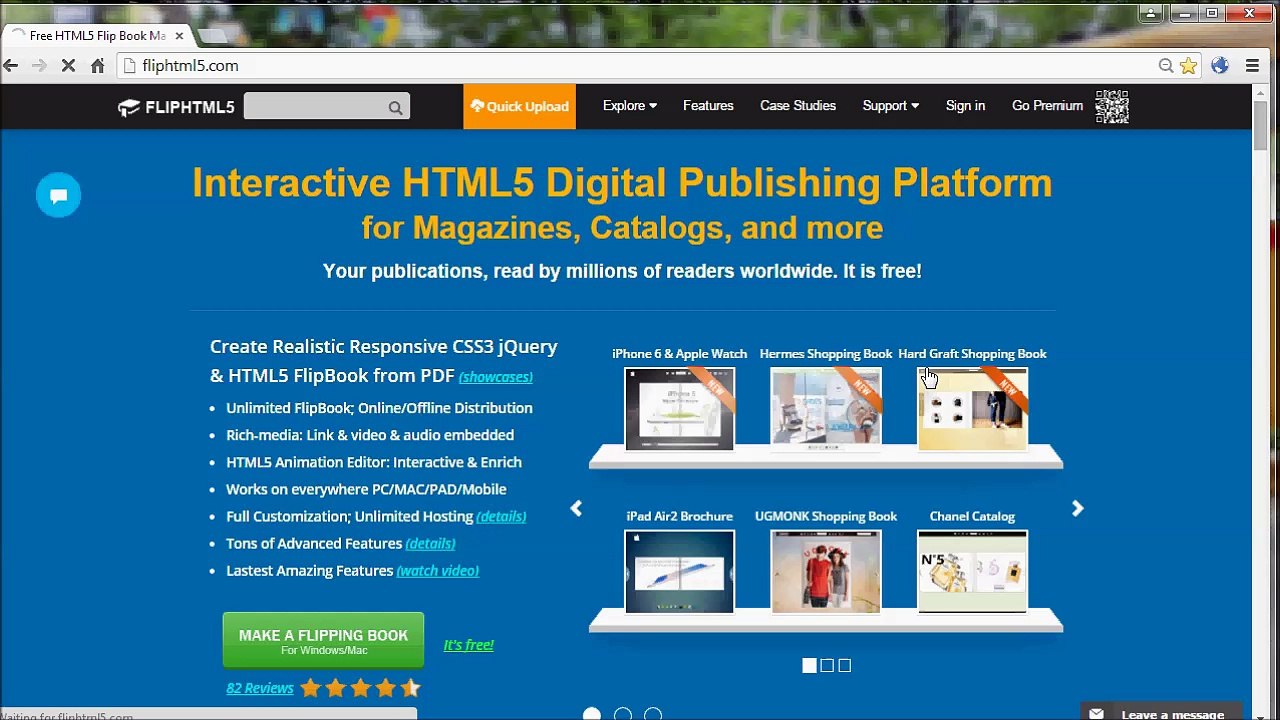The height and width of the screenshot is (720, 1280).
Task: Open the 82 Reviews link
Action: 260,688
